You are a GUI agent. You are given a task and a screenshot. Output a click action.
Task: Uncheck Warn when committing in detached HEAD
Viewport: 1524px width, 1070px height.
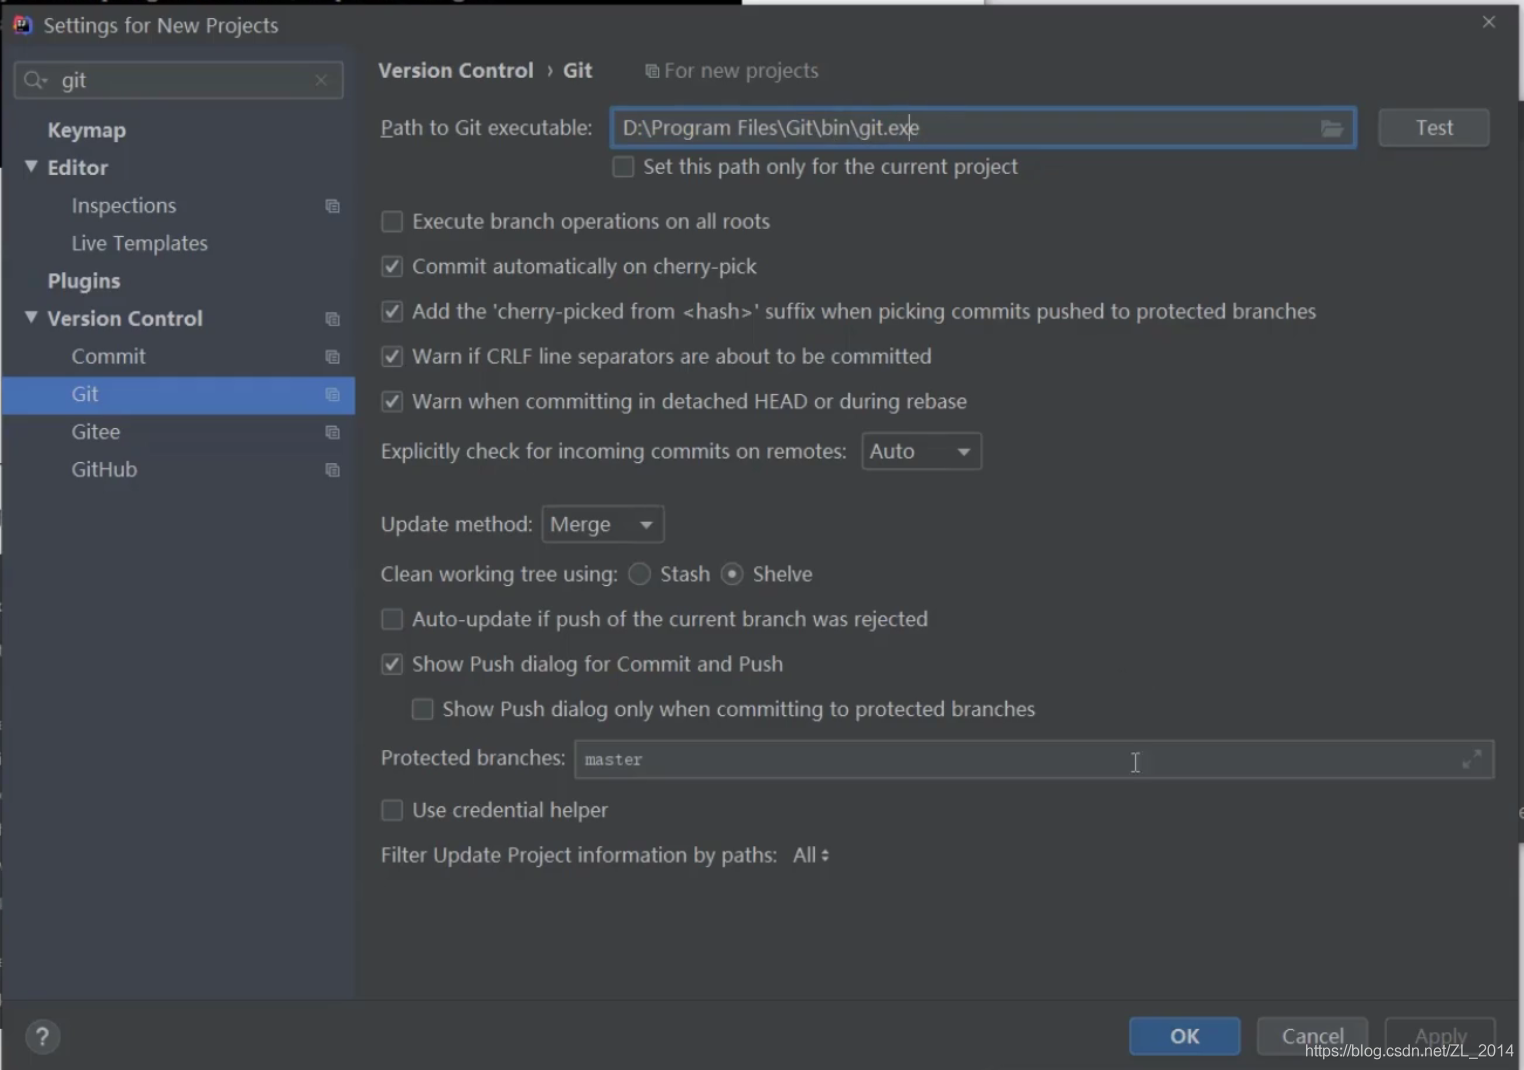point(392,402)
